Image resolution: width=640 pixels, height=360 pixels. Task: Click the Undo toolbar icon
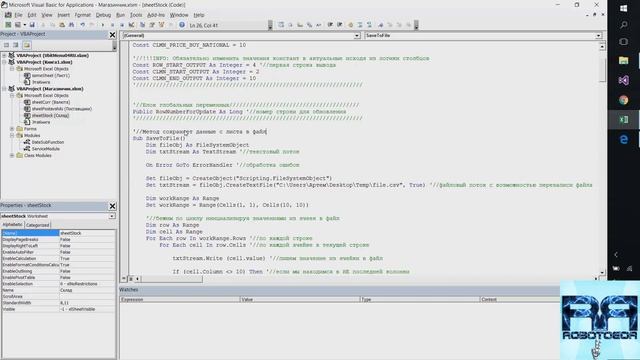82,25
